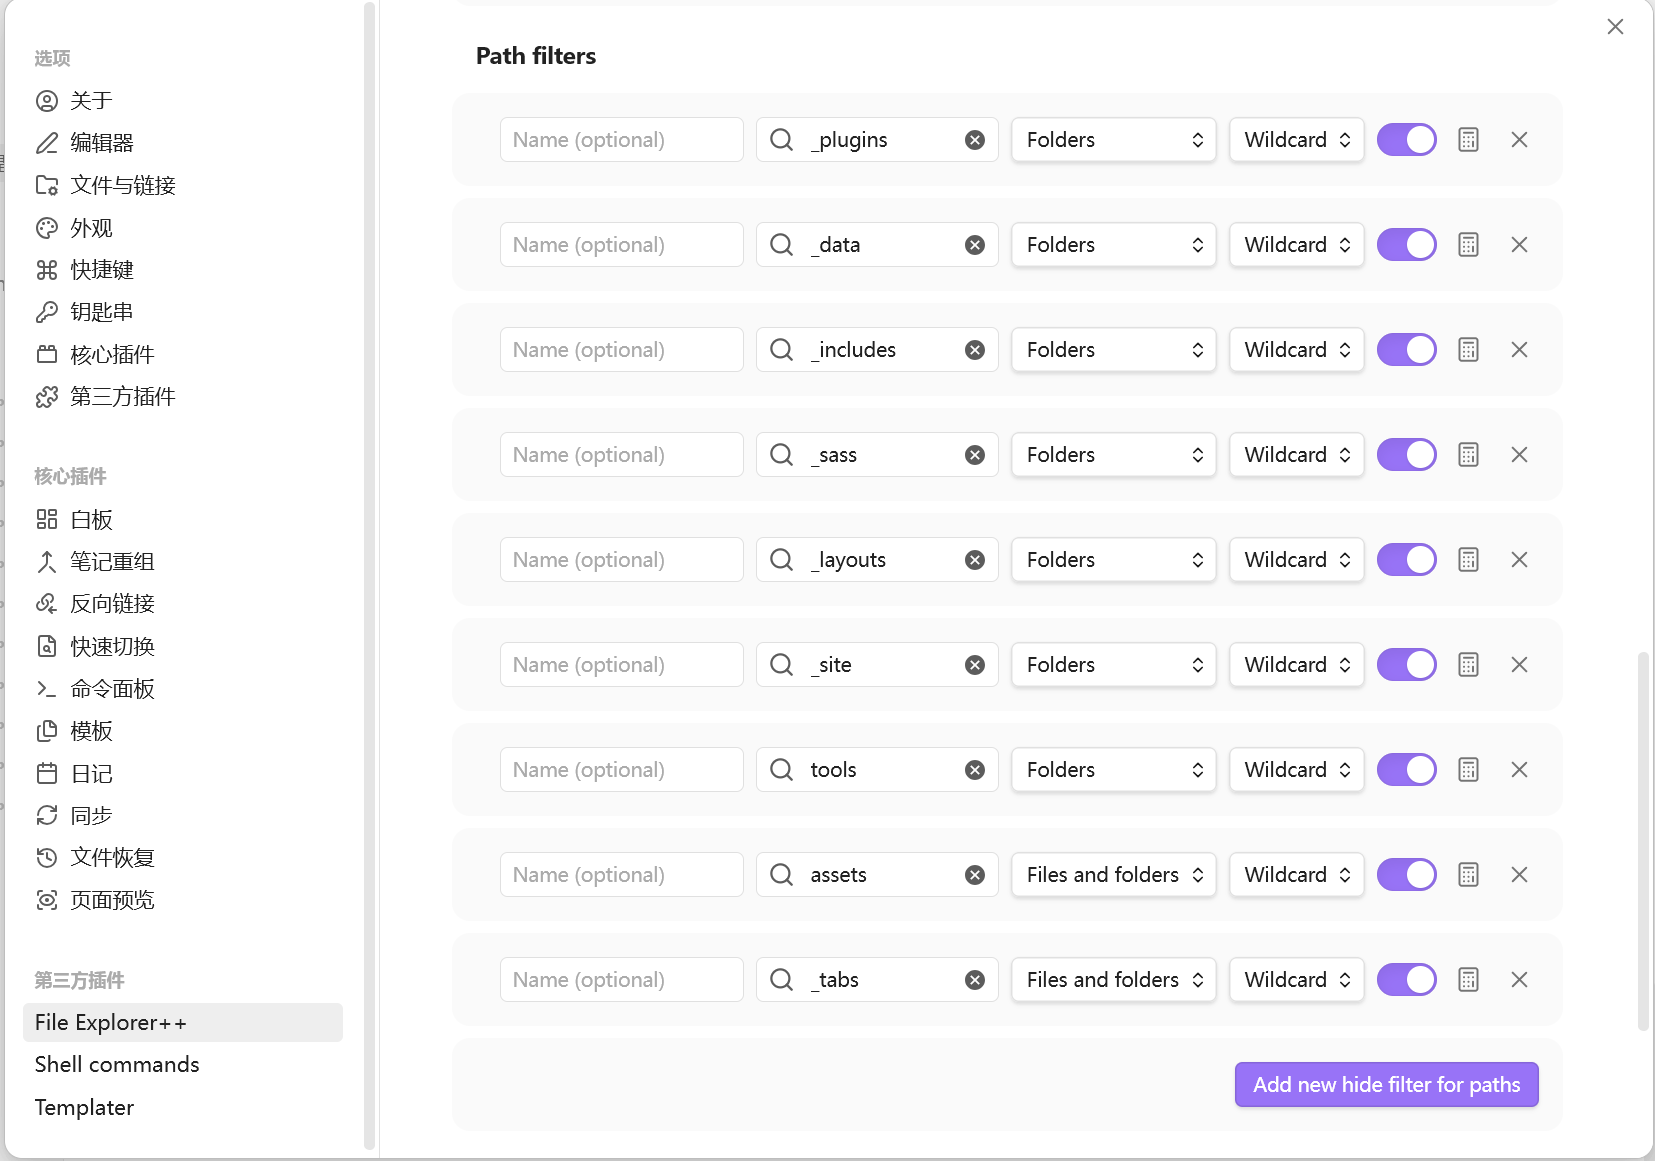Open the Folders dropdown for _site
This screenshot has width=1655, height=1161.
click(x=1113, y=665)
